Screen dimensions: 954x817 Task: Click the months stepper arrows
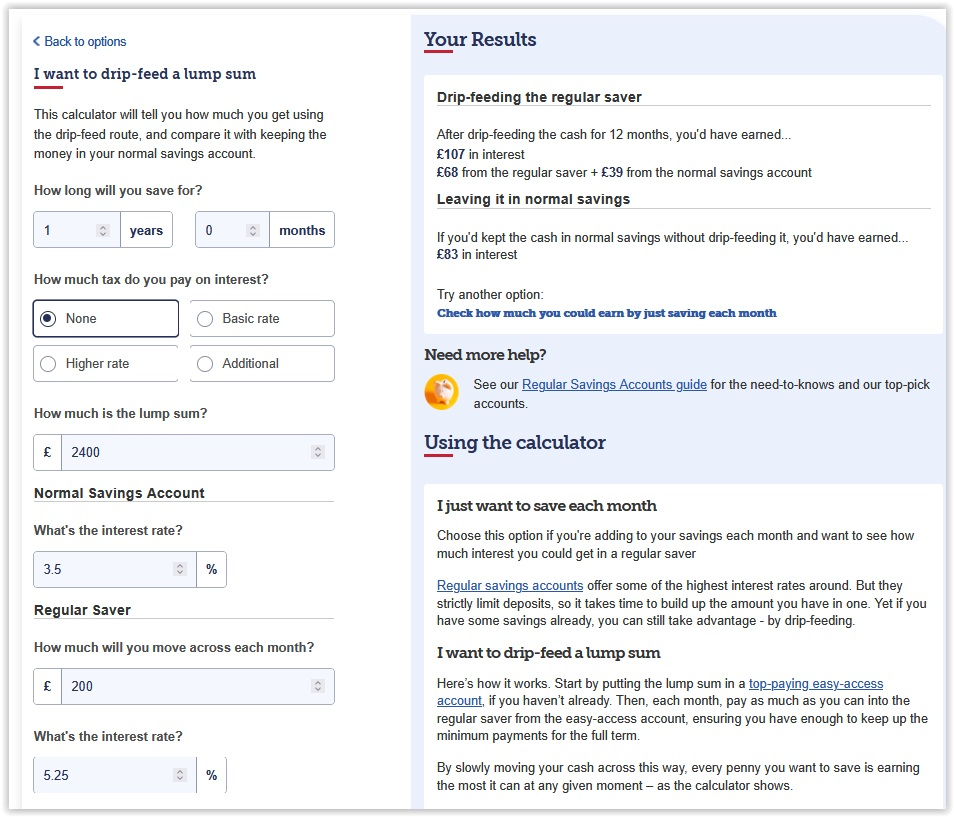(x=253, y=231)
